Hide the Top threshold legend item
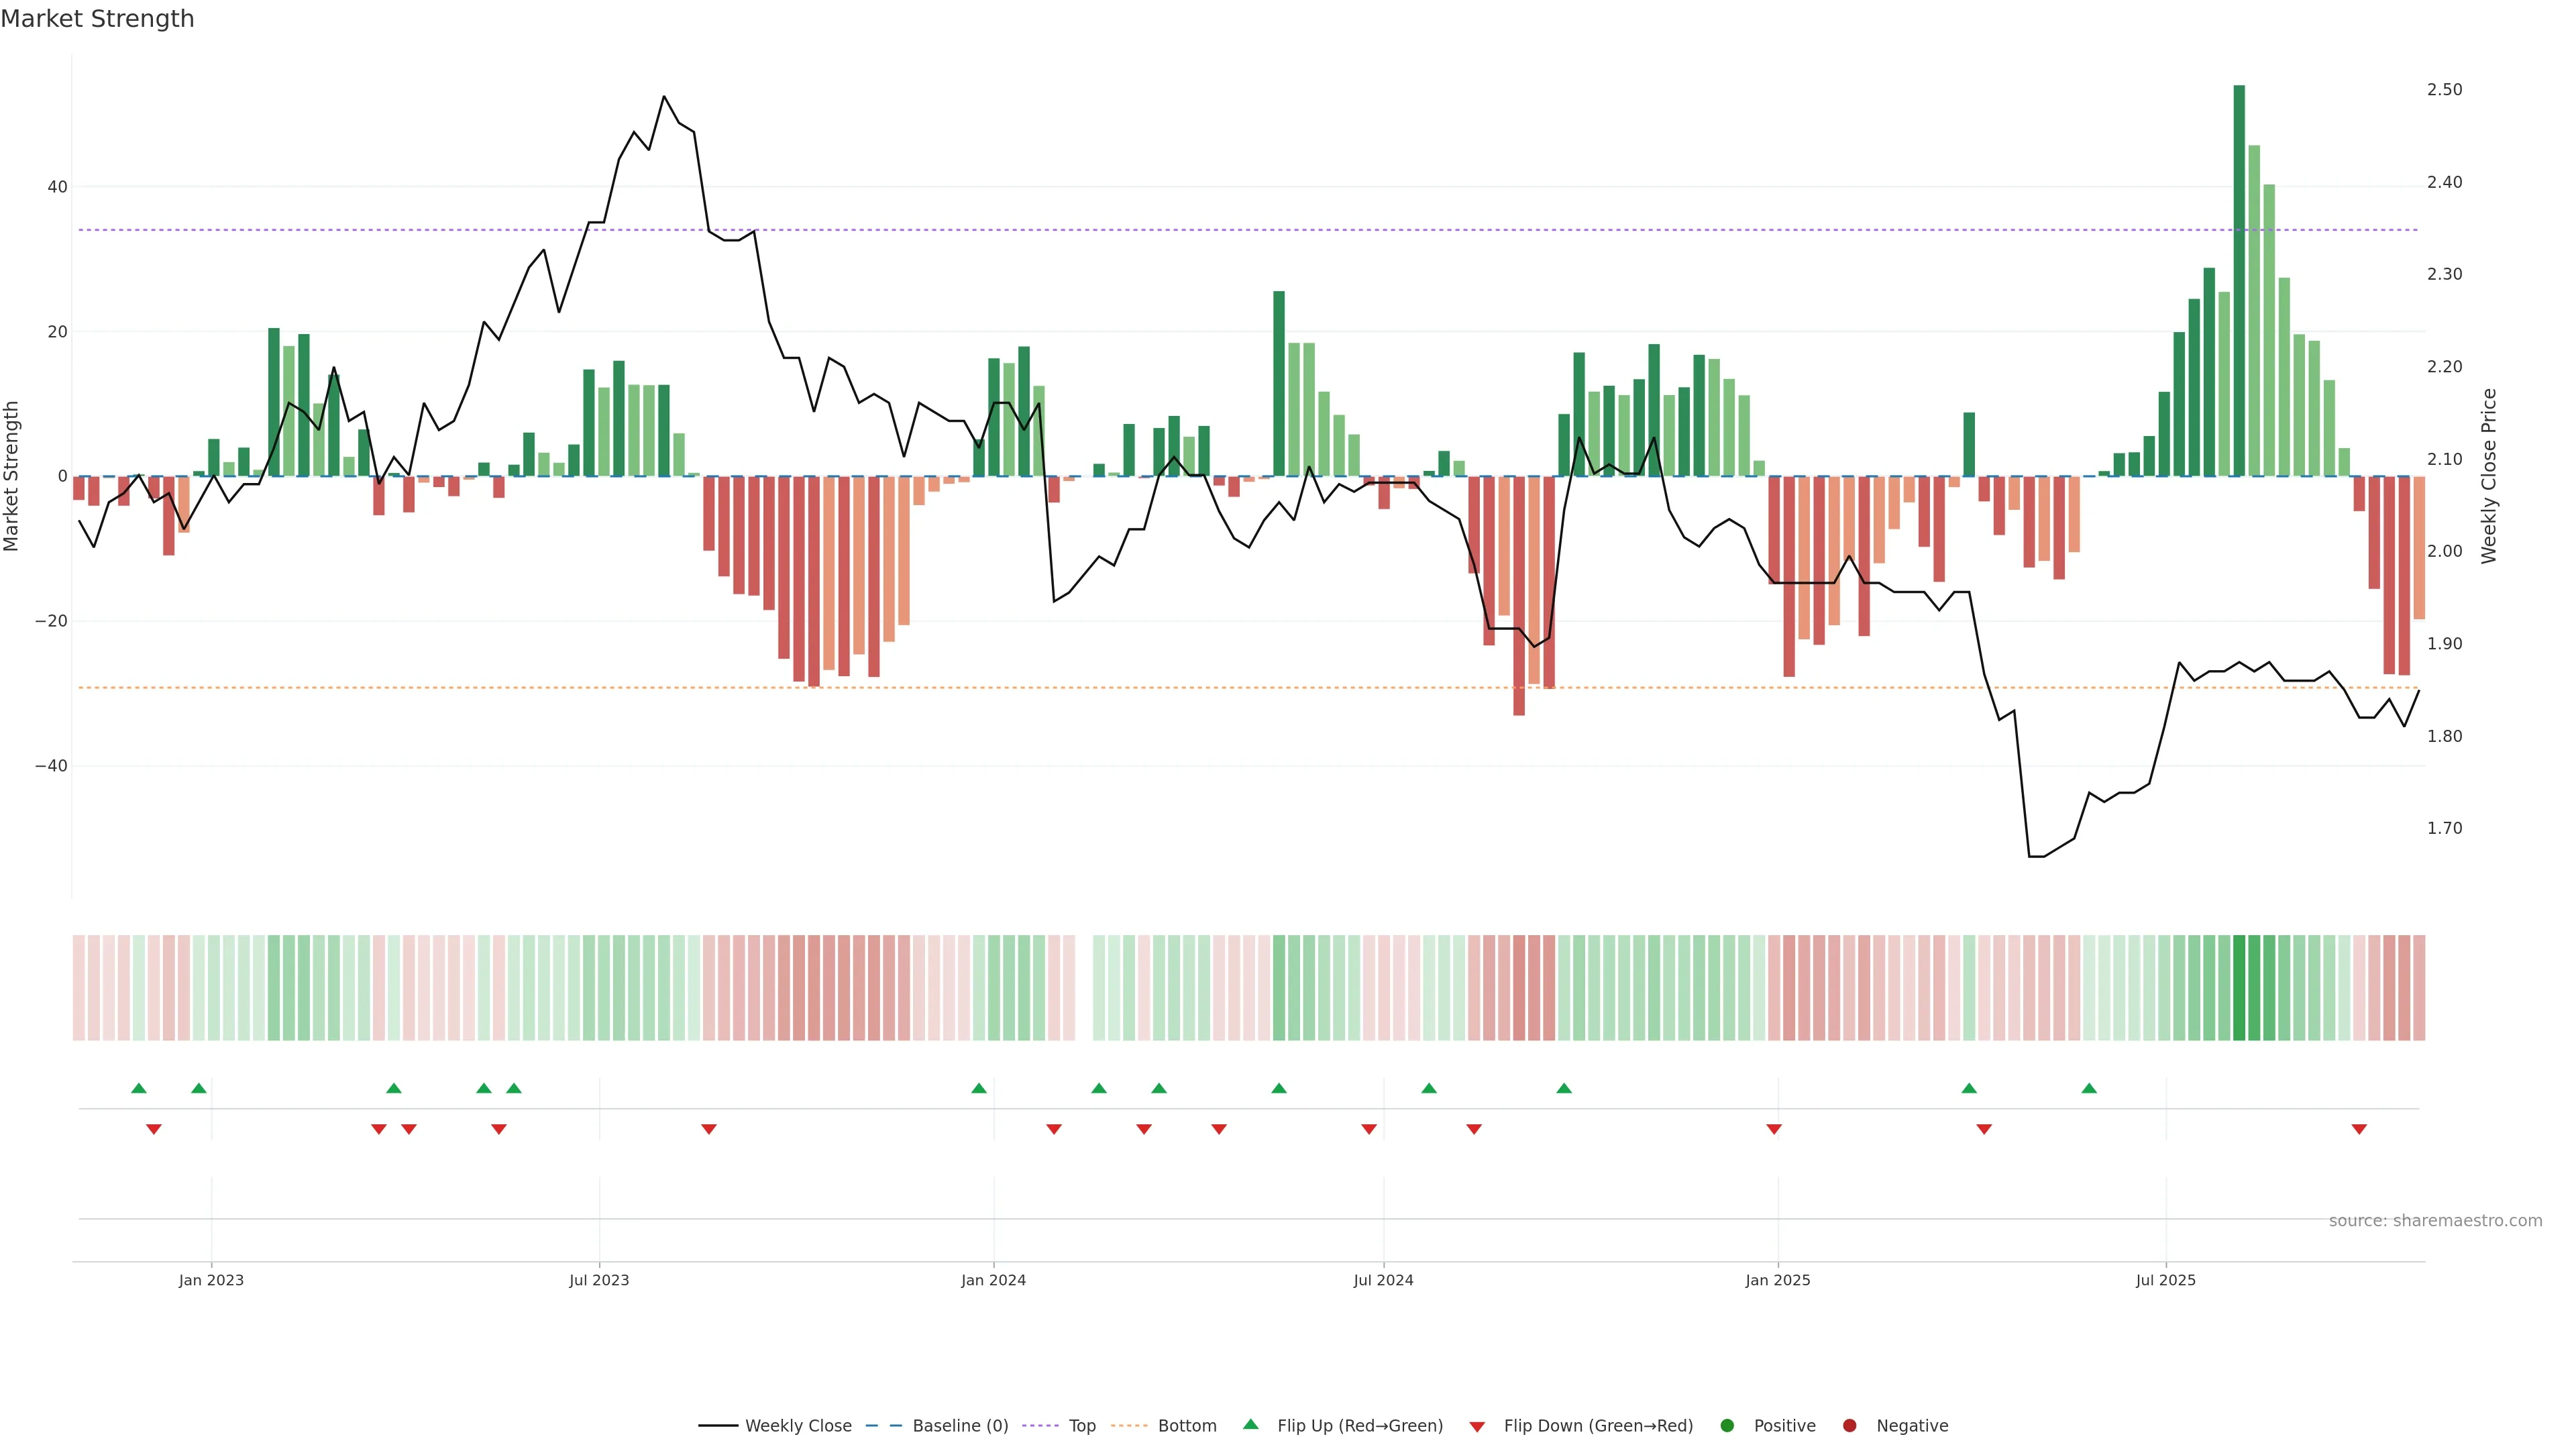 coord(1081,1425)
